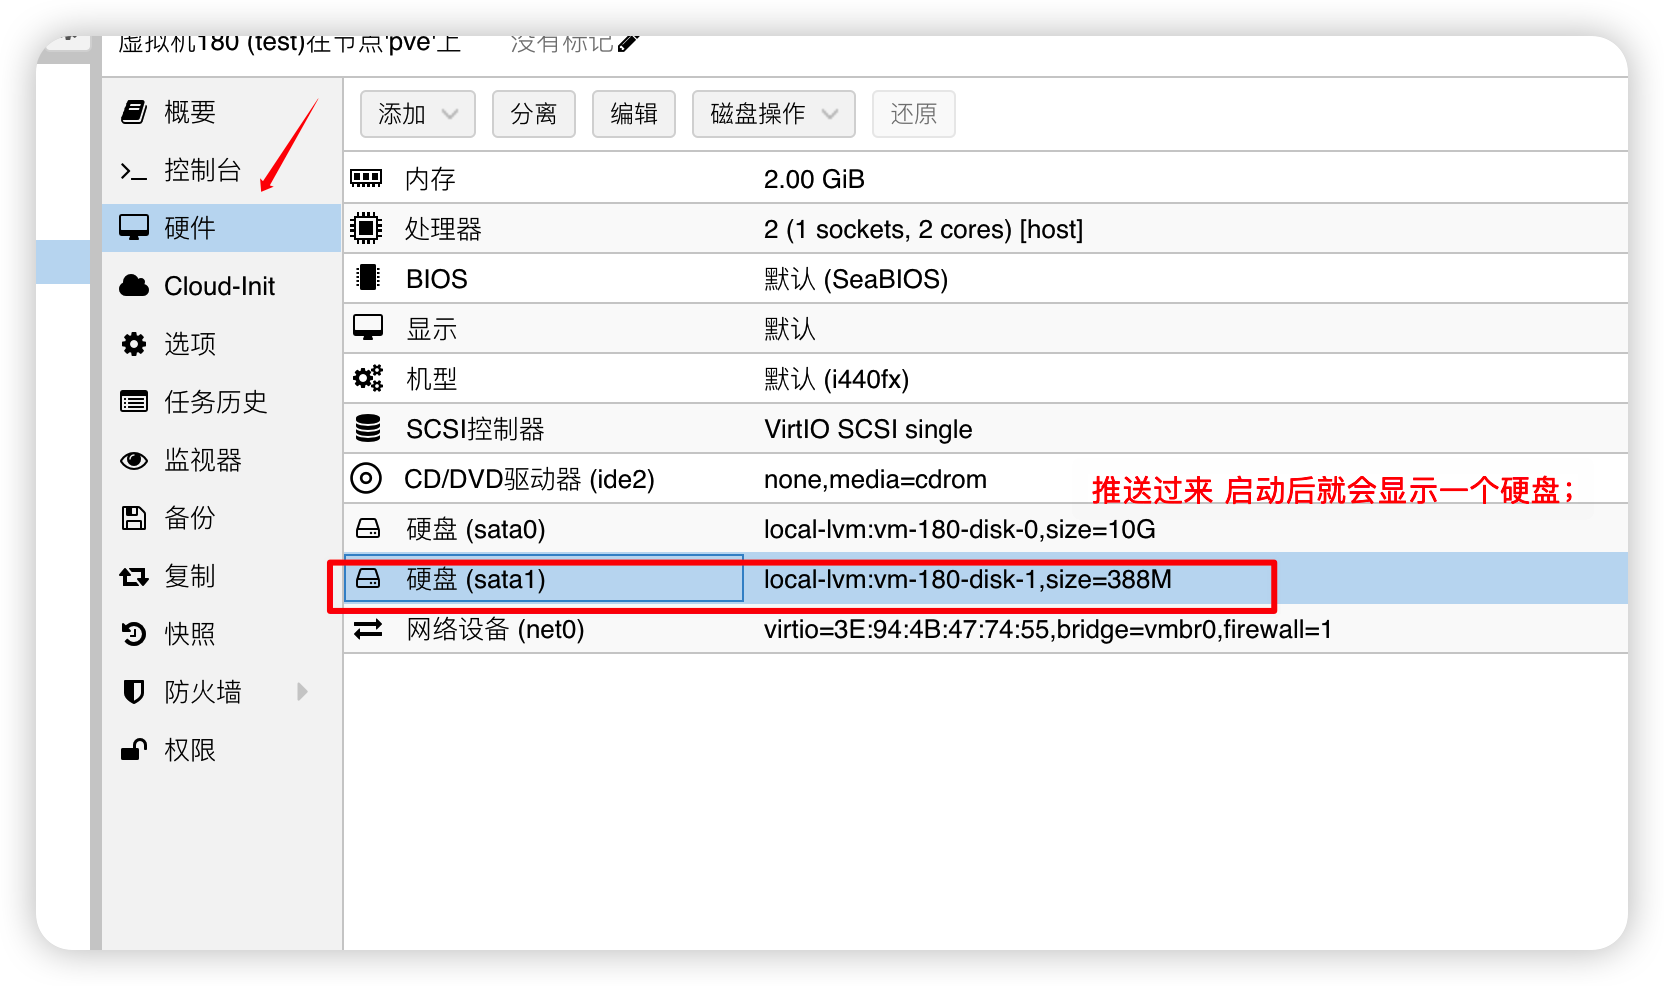Click the Replication (复制) arrows icon

click(134, 576)
